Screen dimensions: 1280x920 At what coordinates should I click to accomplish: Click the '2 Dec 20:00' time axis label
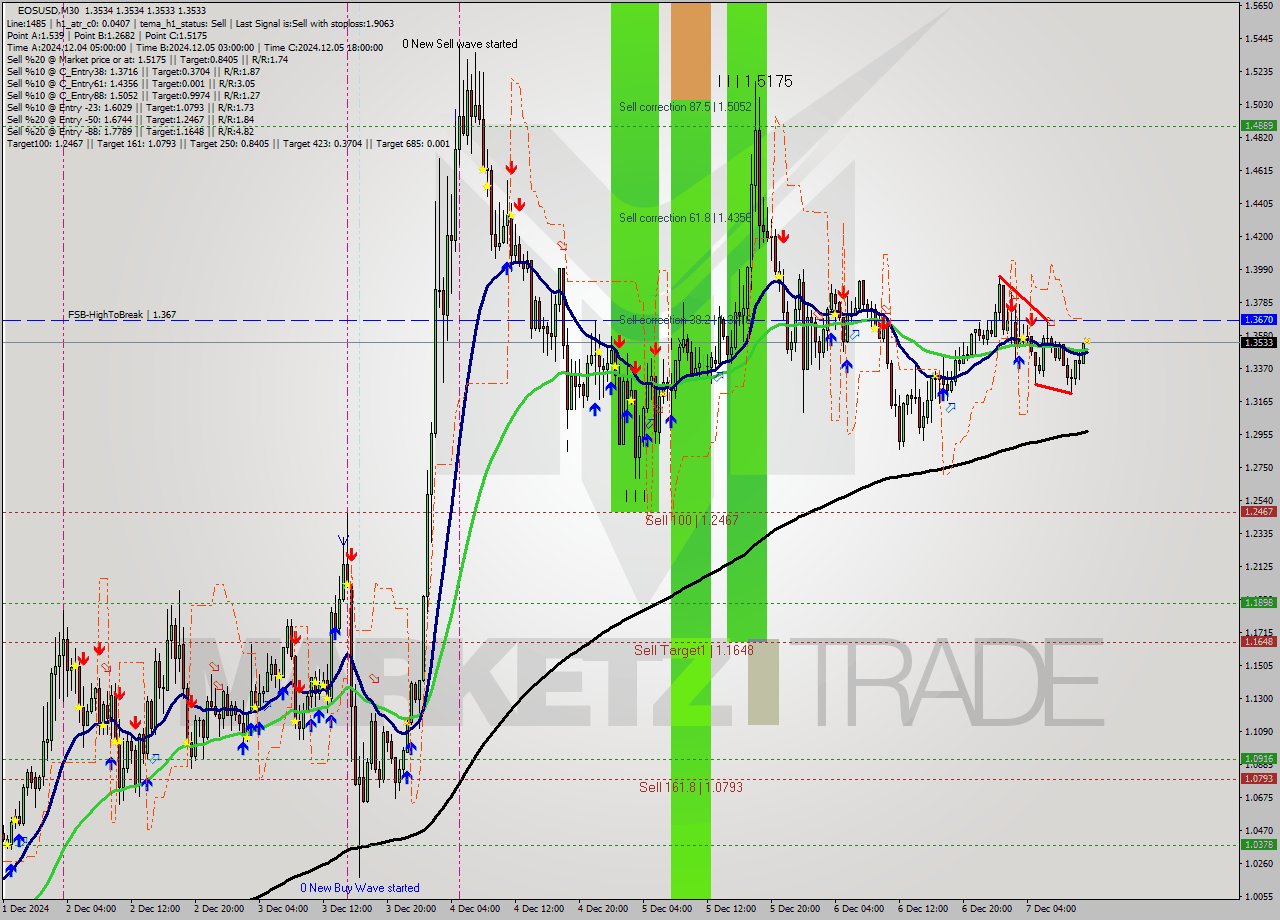[219, 909]
